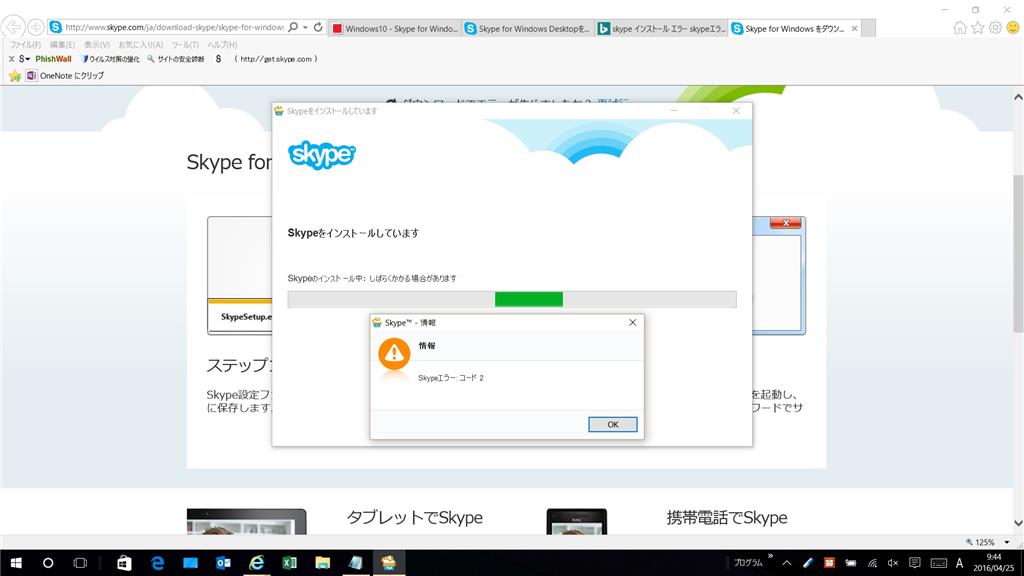Click the Skype logo in installer window

[x=321, y=155]
